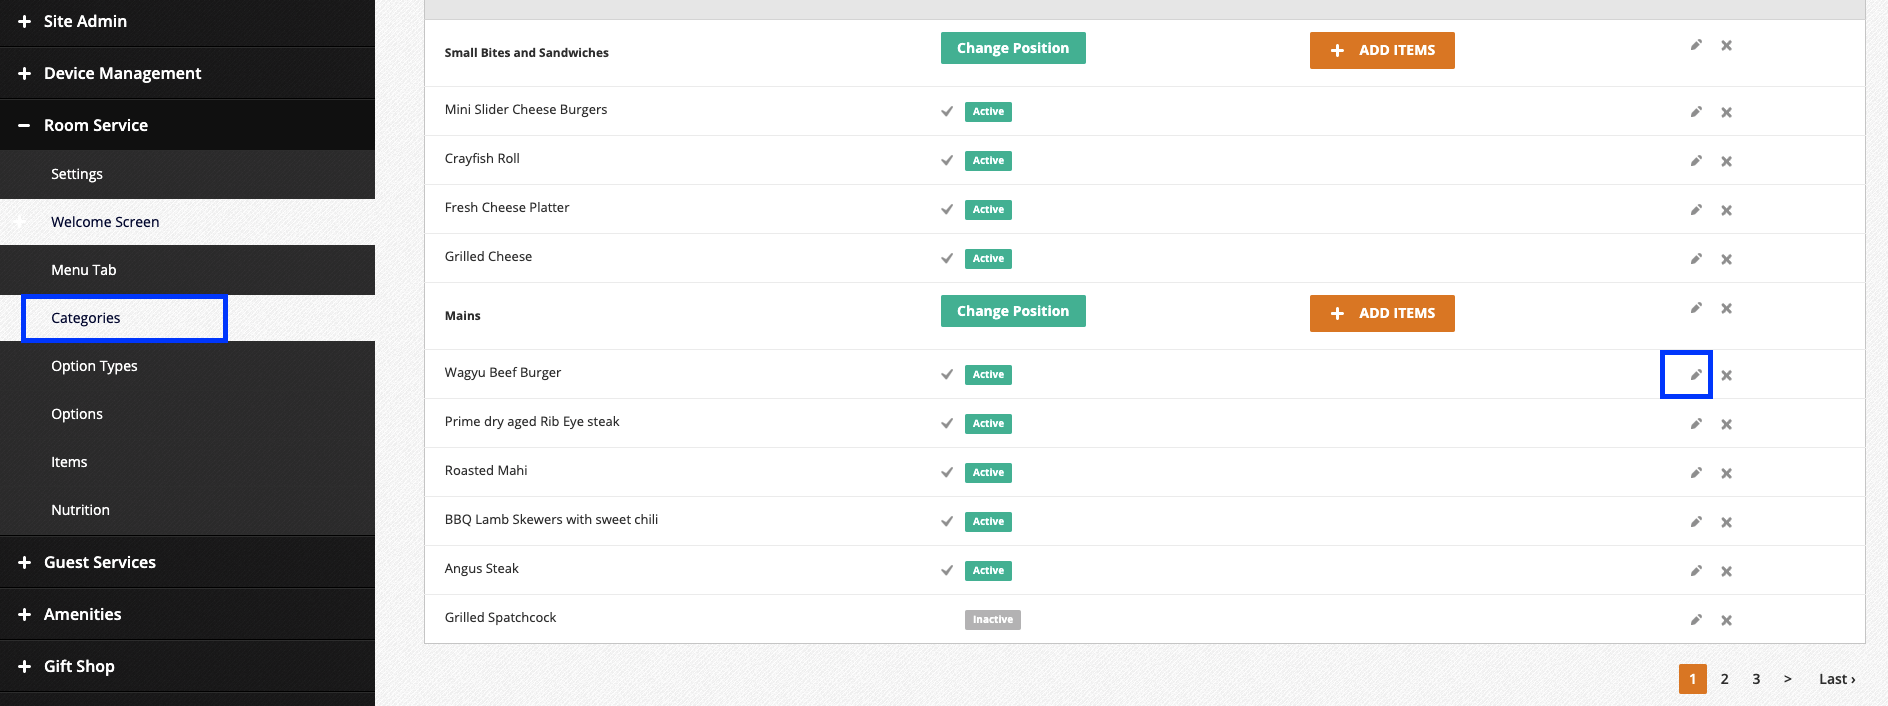Screen dimensions: 1888x706
Task: Edit the Wagyu Beef Burger item
Action: tap(1695, 375)
